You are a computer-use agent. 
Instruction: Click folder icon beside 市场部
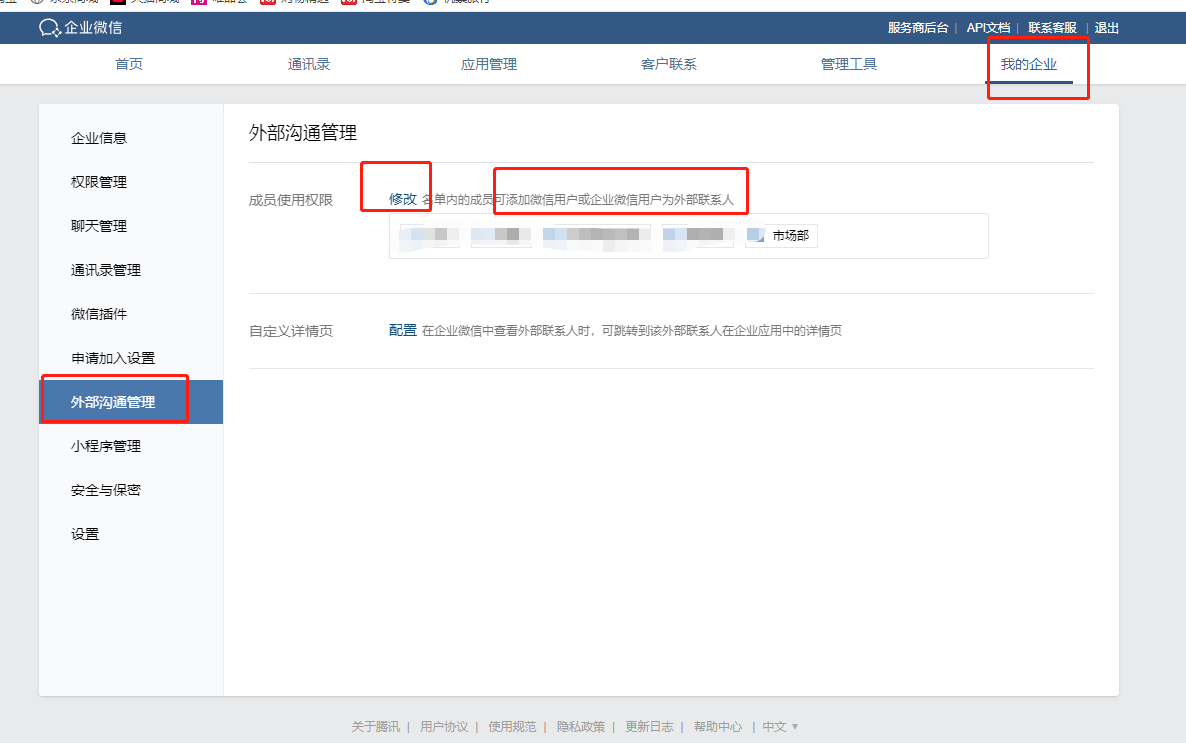click(756, 235)
